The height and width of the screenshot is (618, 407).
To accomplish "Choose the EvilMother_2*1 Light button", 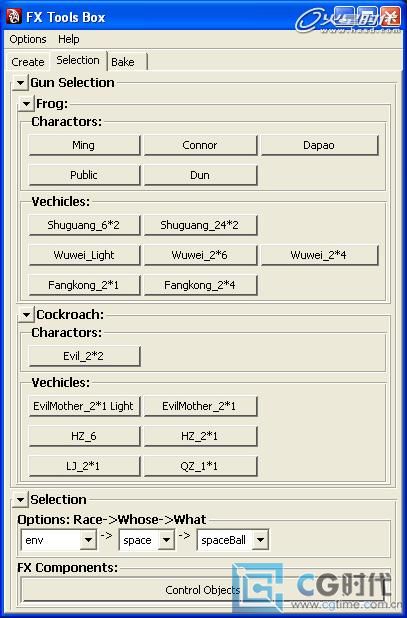I will 84,406.
